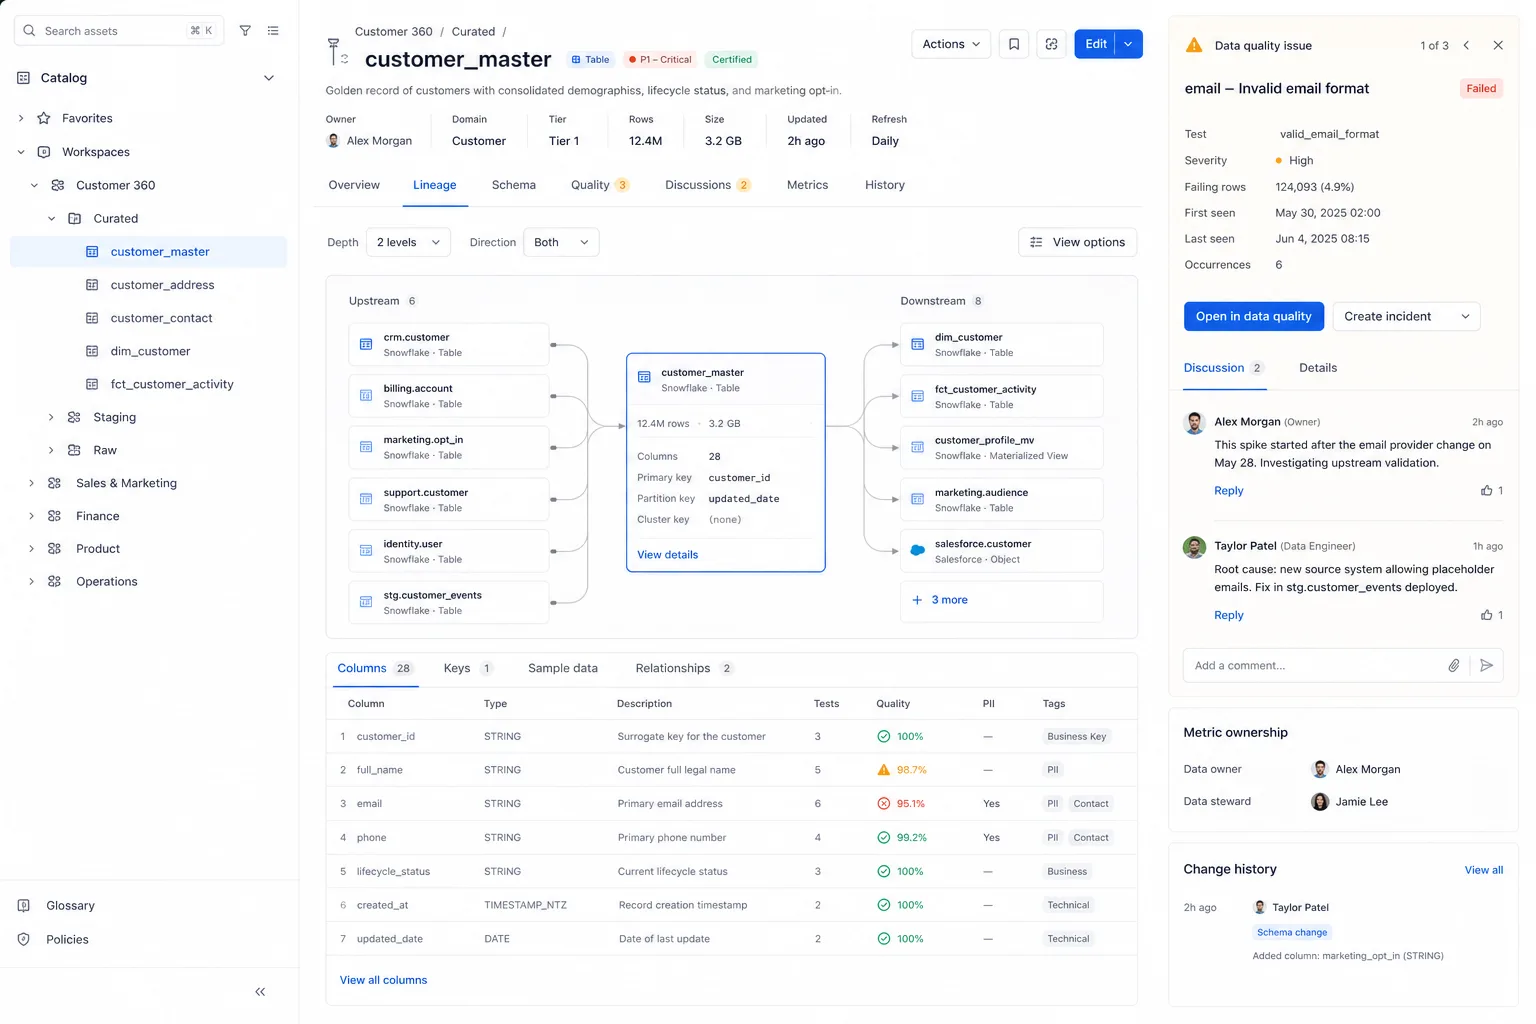The height and width of the screenshot is (1024, 1536).
Task: Open the Details tab in issue panel
Action: click(1318, 368)
